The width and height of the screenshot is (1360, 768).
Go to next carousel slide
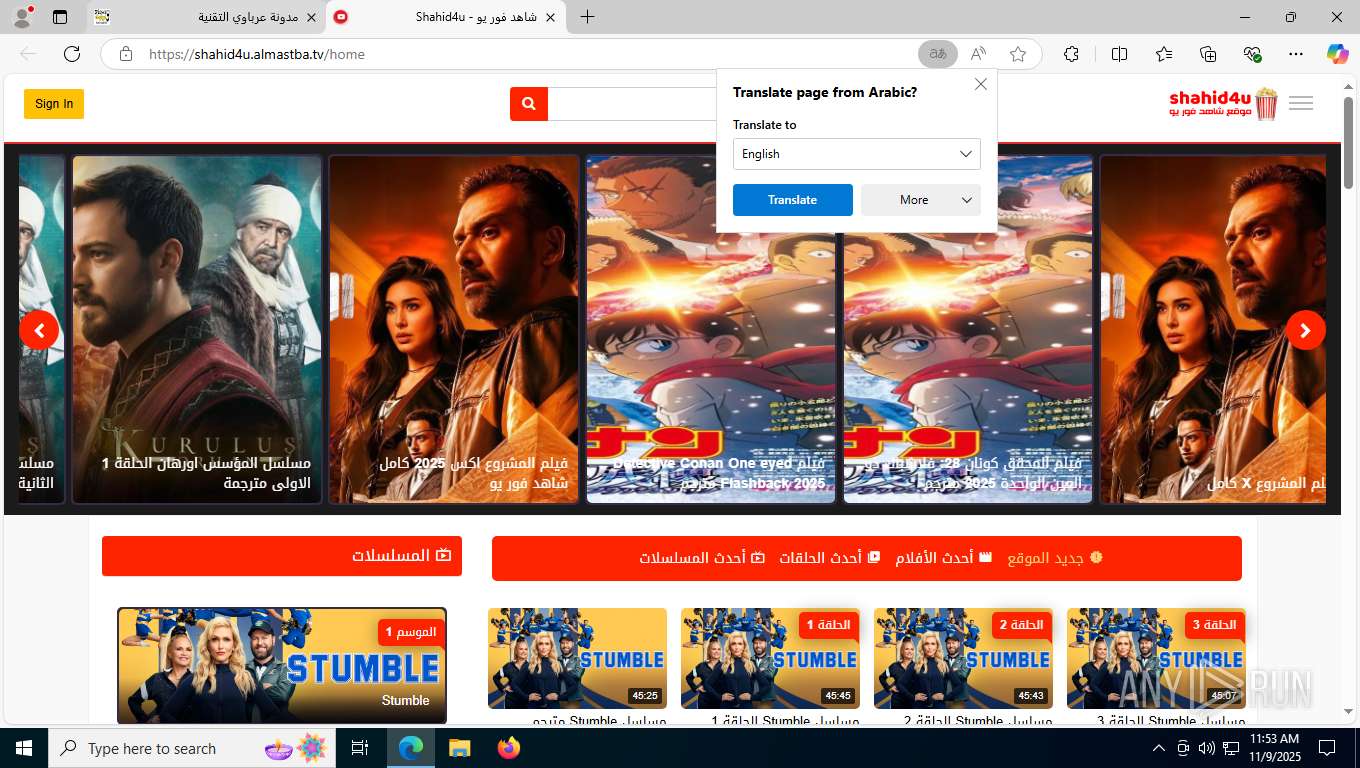[x=1306, y=330]
